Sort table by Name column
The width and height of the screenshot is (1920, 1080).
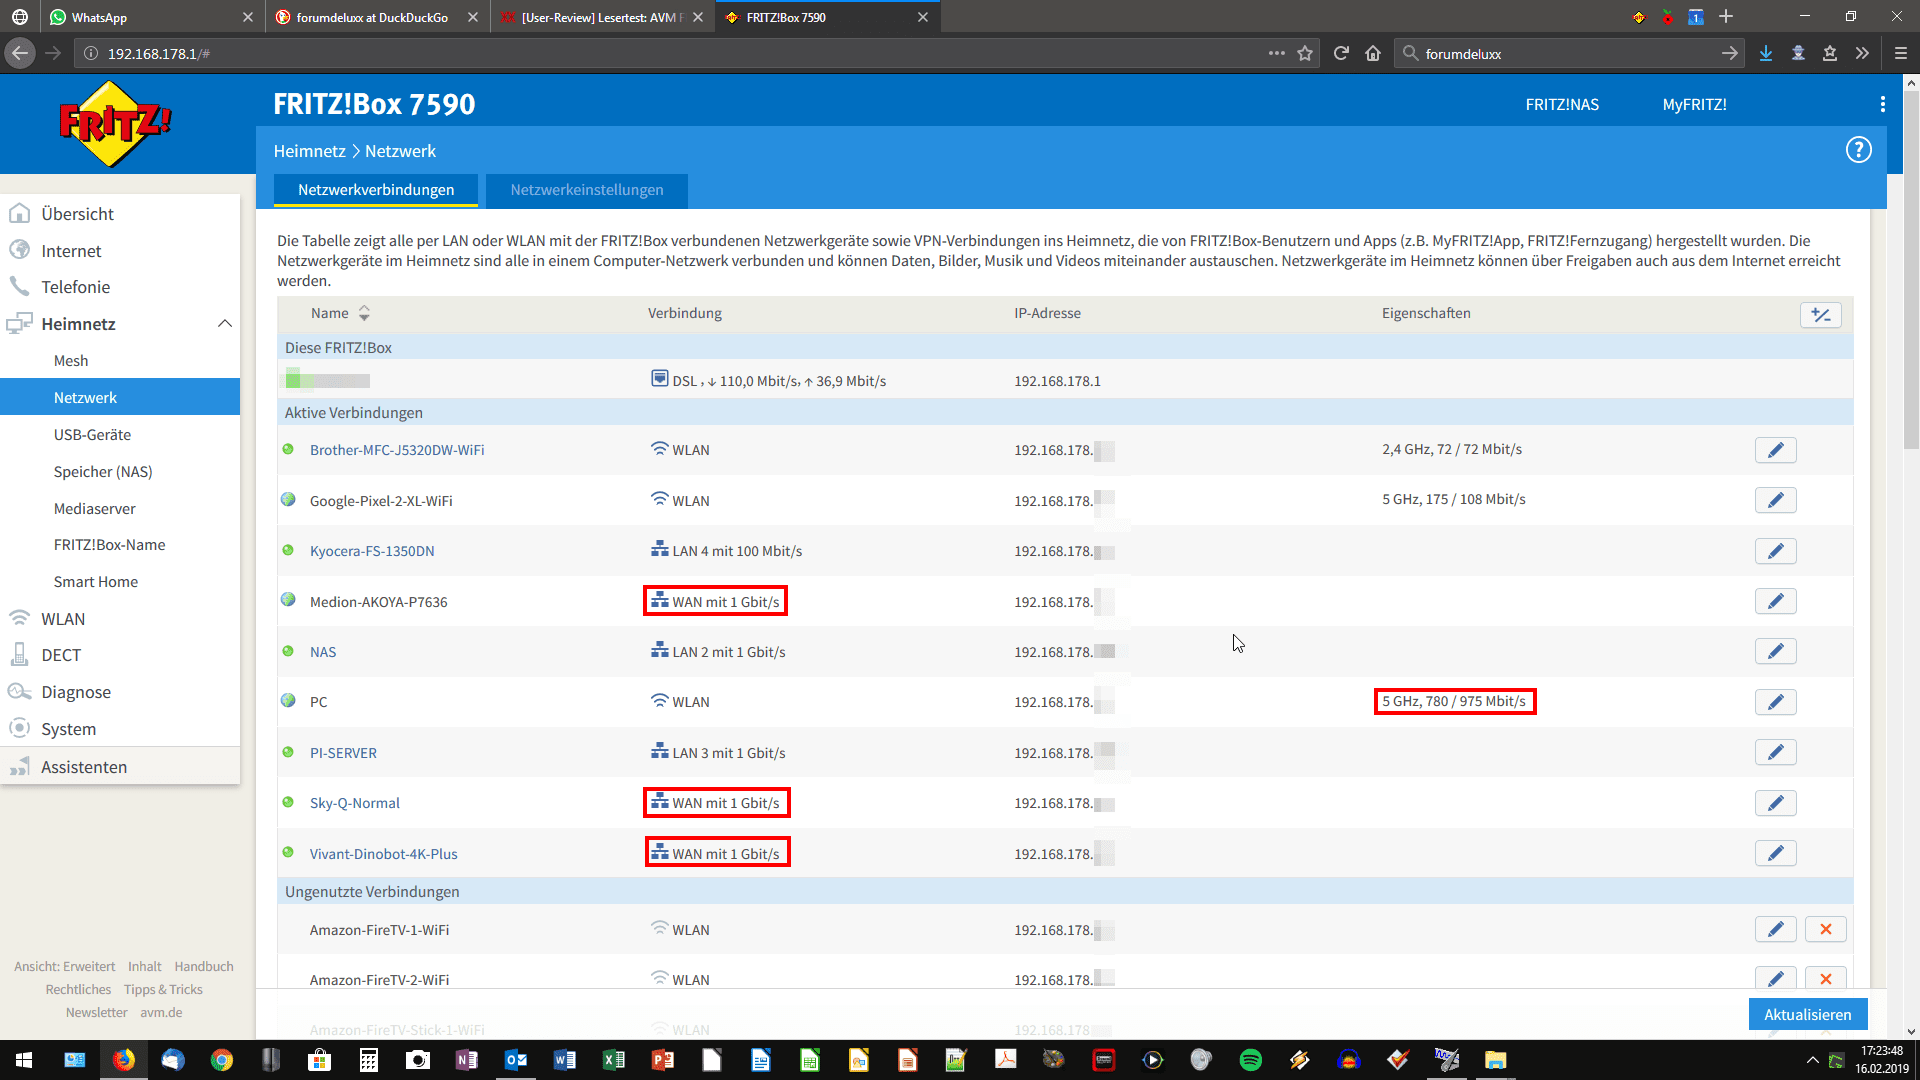pos(340,313)
